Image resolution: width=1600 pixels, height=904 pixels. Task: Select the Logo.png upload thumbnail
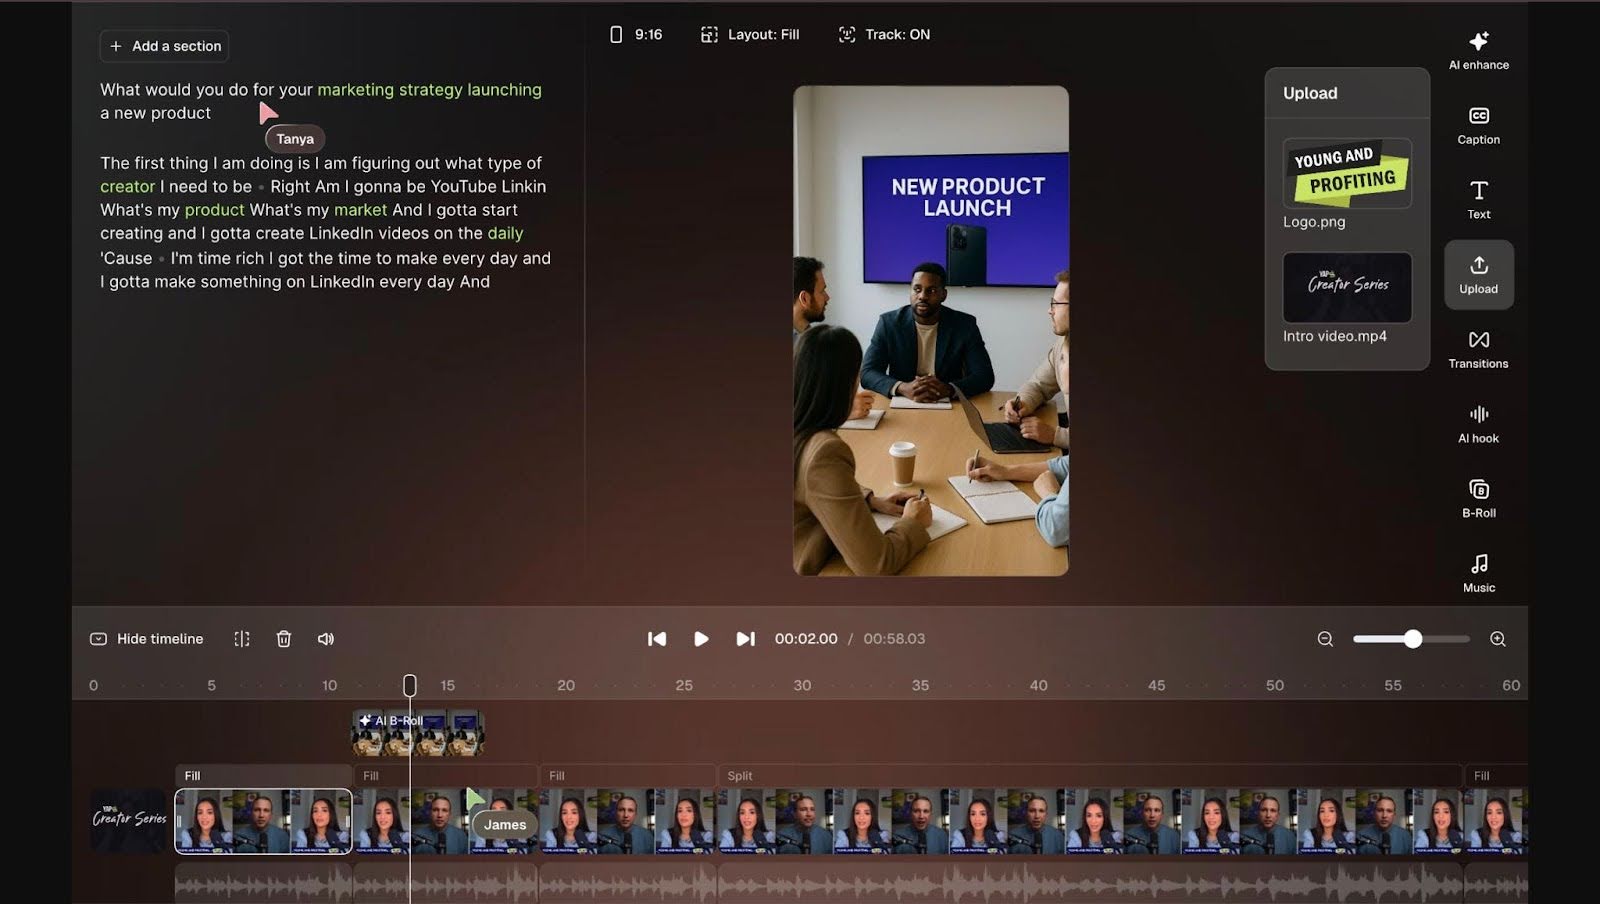[x=1347, y=173]
